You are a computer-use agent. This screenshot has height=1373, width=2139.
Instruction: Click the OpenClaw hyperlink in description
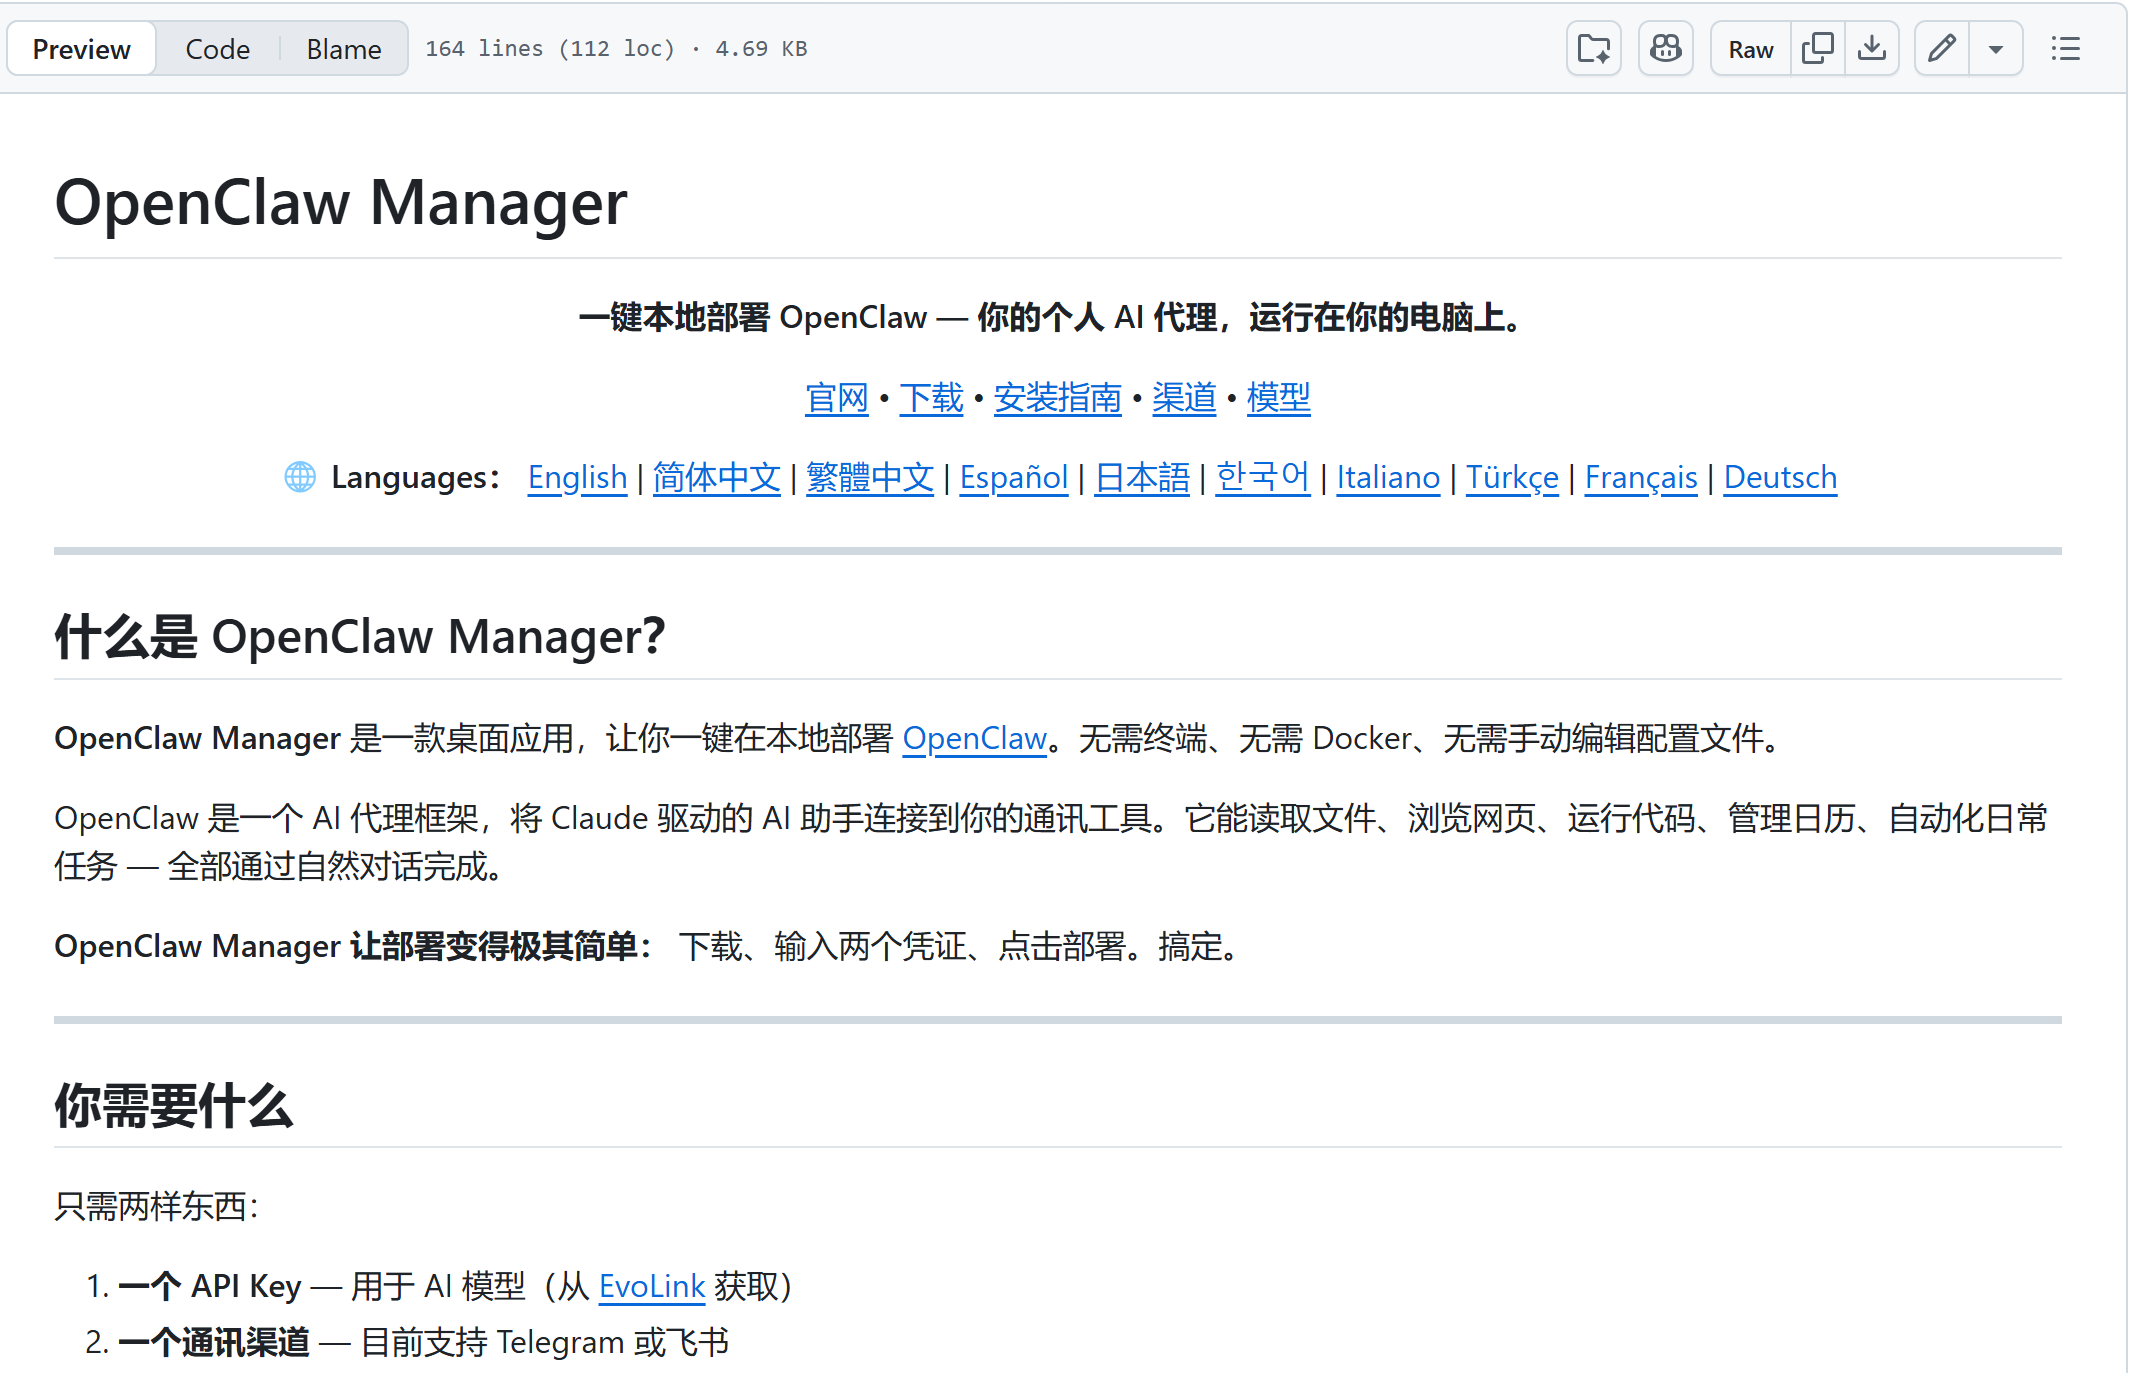[974, 738]
